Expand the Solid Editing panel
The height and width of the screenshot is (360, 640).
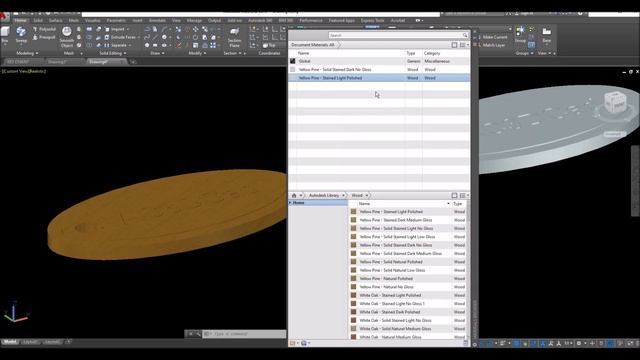click(113, 53)
